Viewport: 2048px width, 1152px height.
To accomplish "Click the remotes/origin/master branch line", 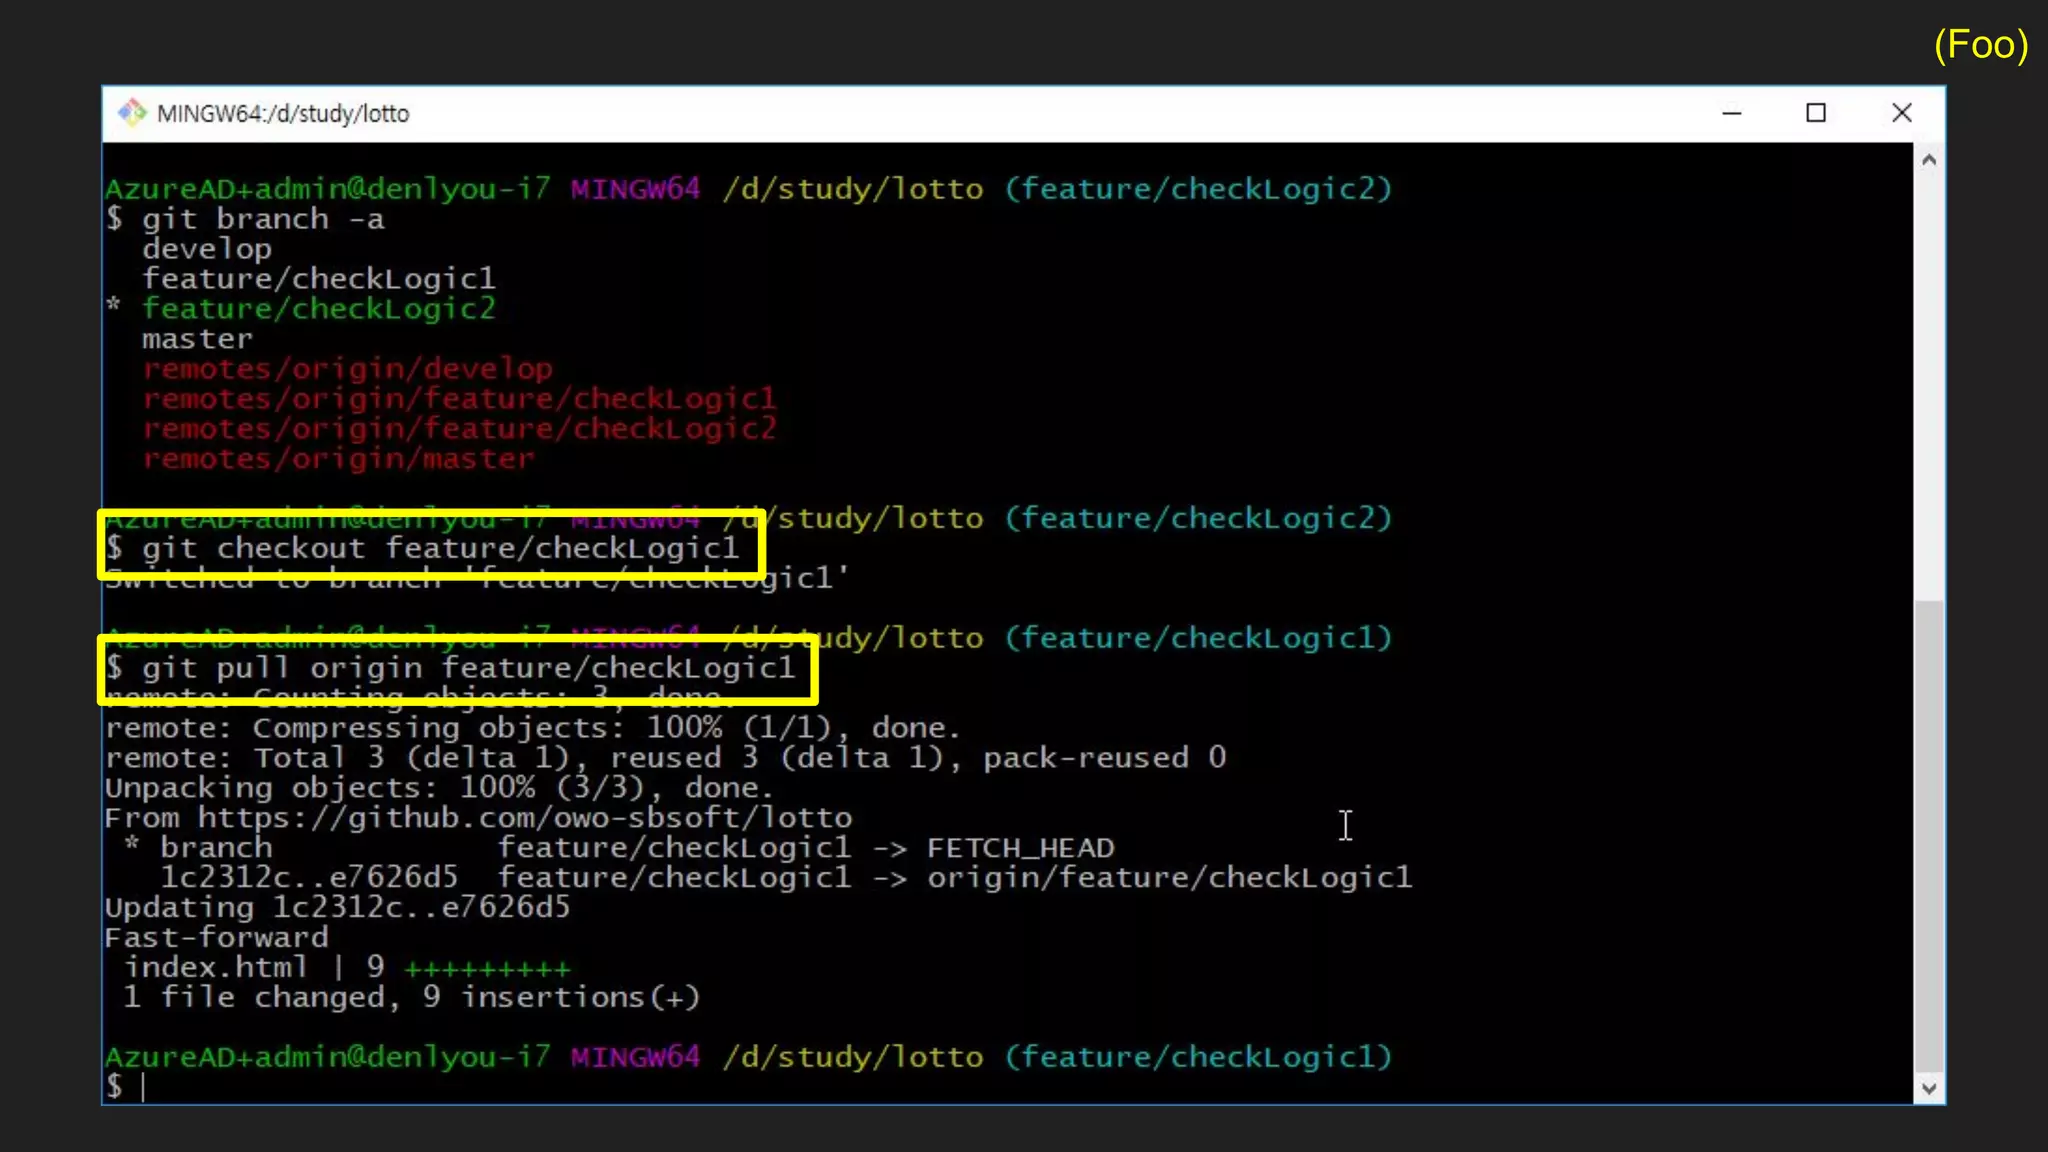I will tap(338, 459).
